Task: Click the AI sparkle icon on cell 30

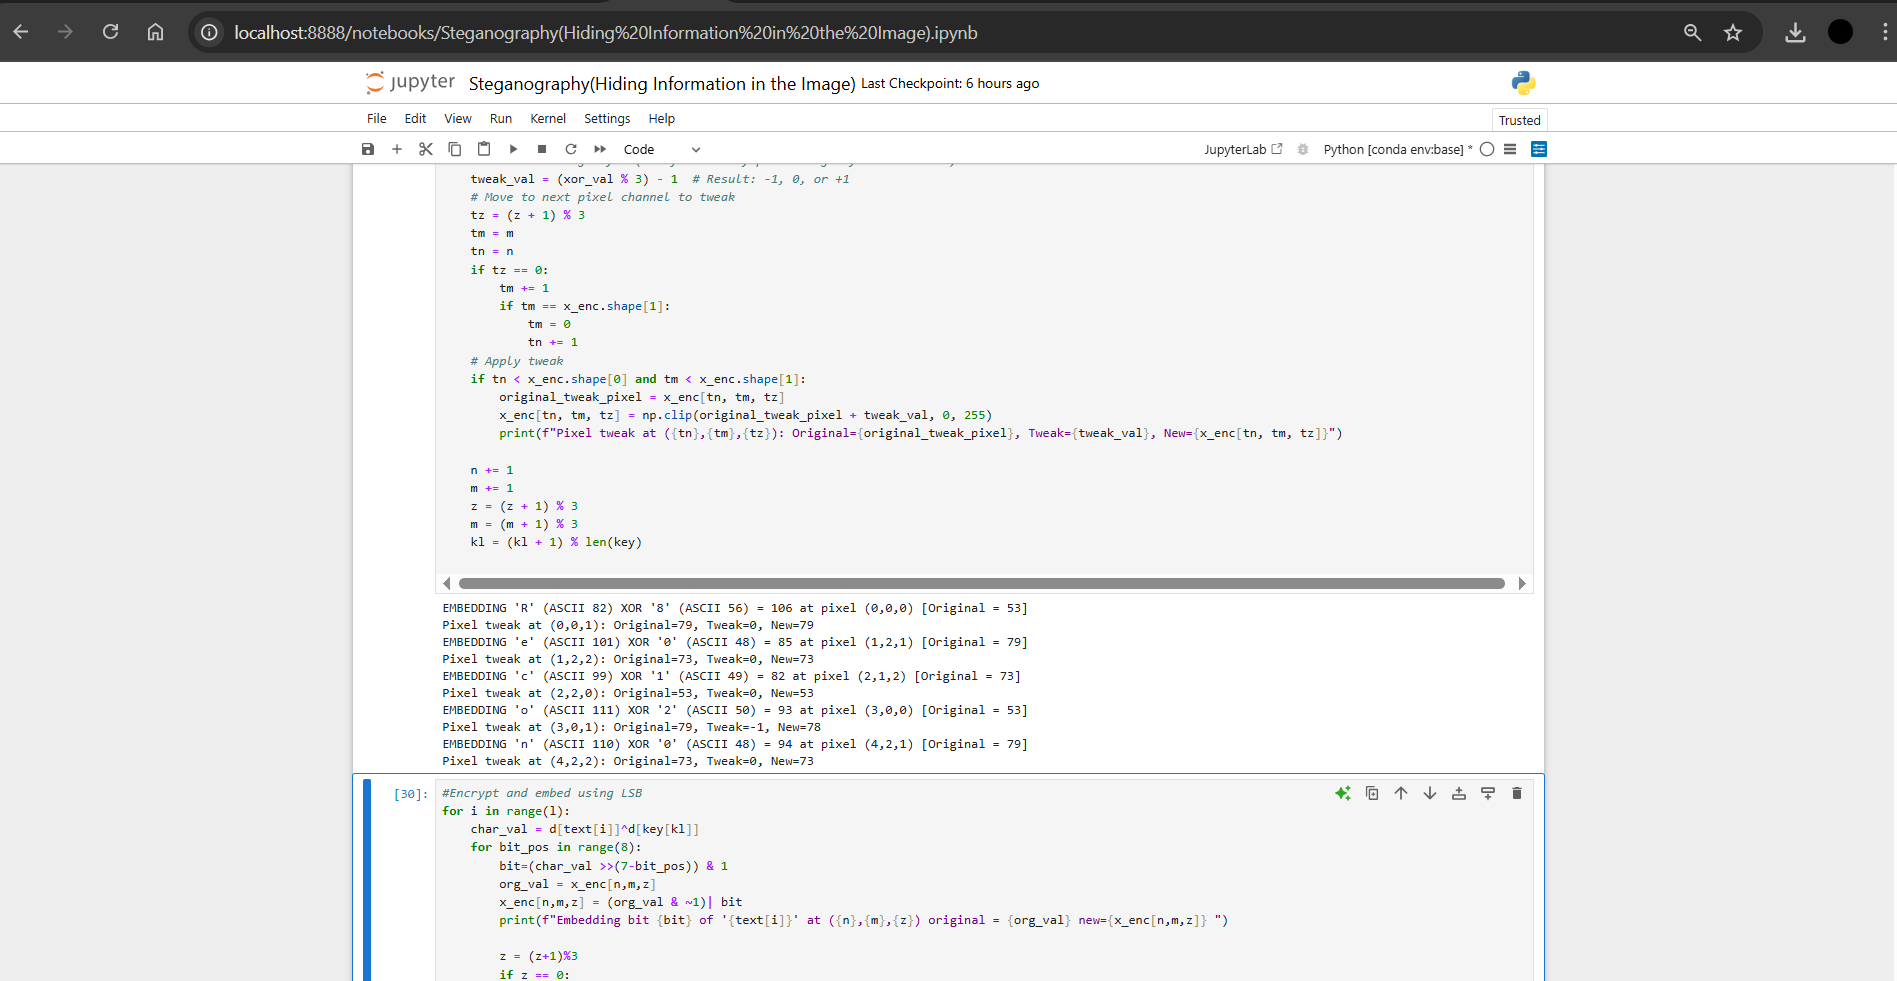Action: (x=1343, y=793)
